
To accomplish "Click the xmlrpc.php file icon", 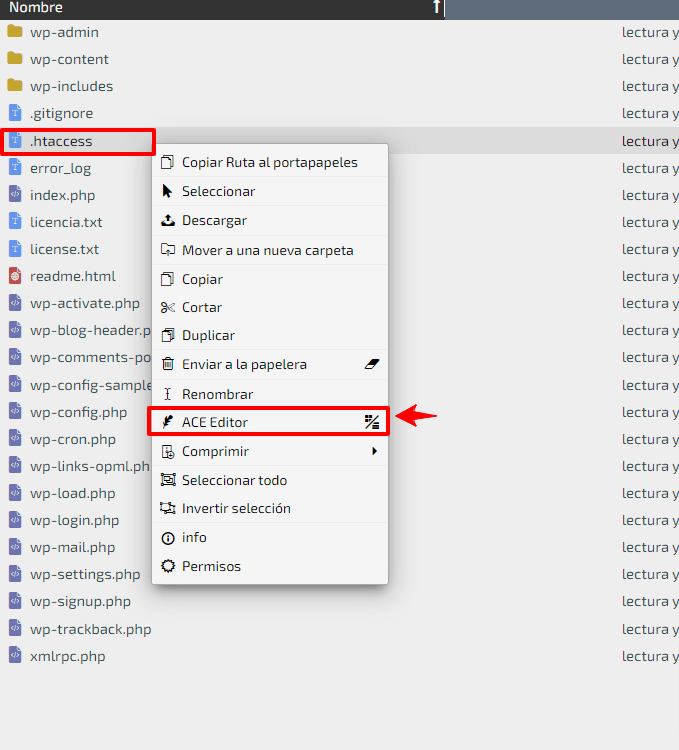I will (15, 656).
